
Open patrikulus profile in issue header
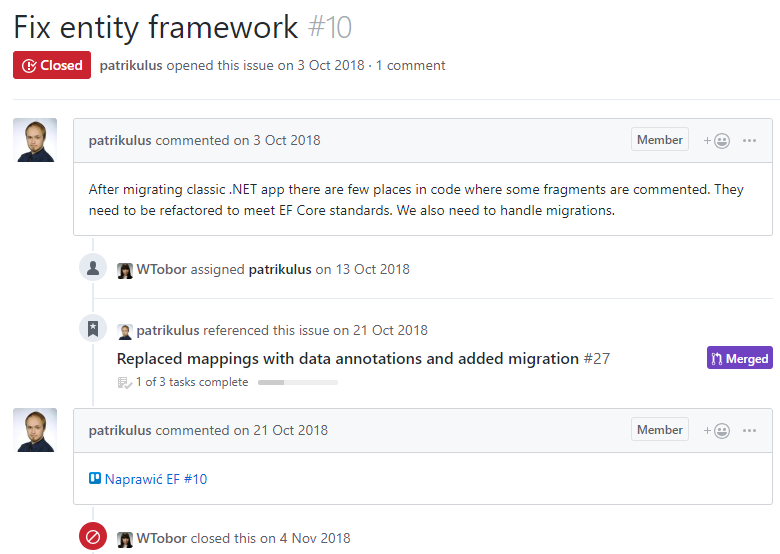coord(131,65)
